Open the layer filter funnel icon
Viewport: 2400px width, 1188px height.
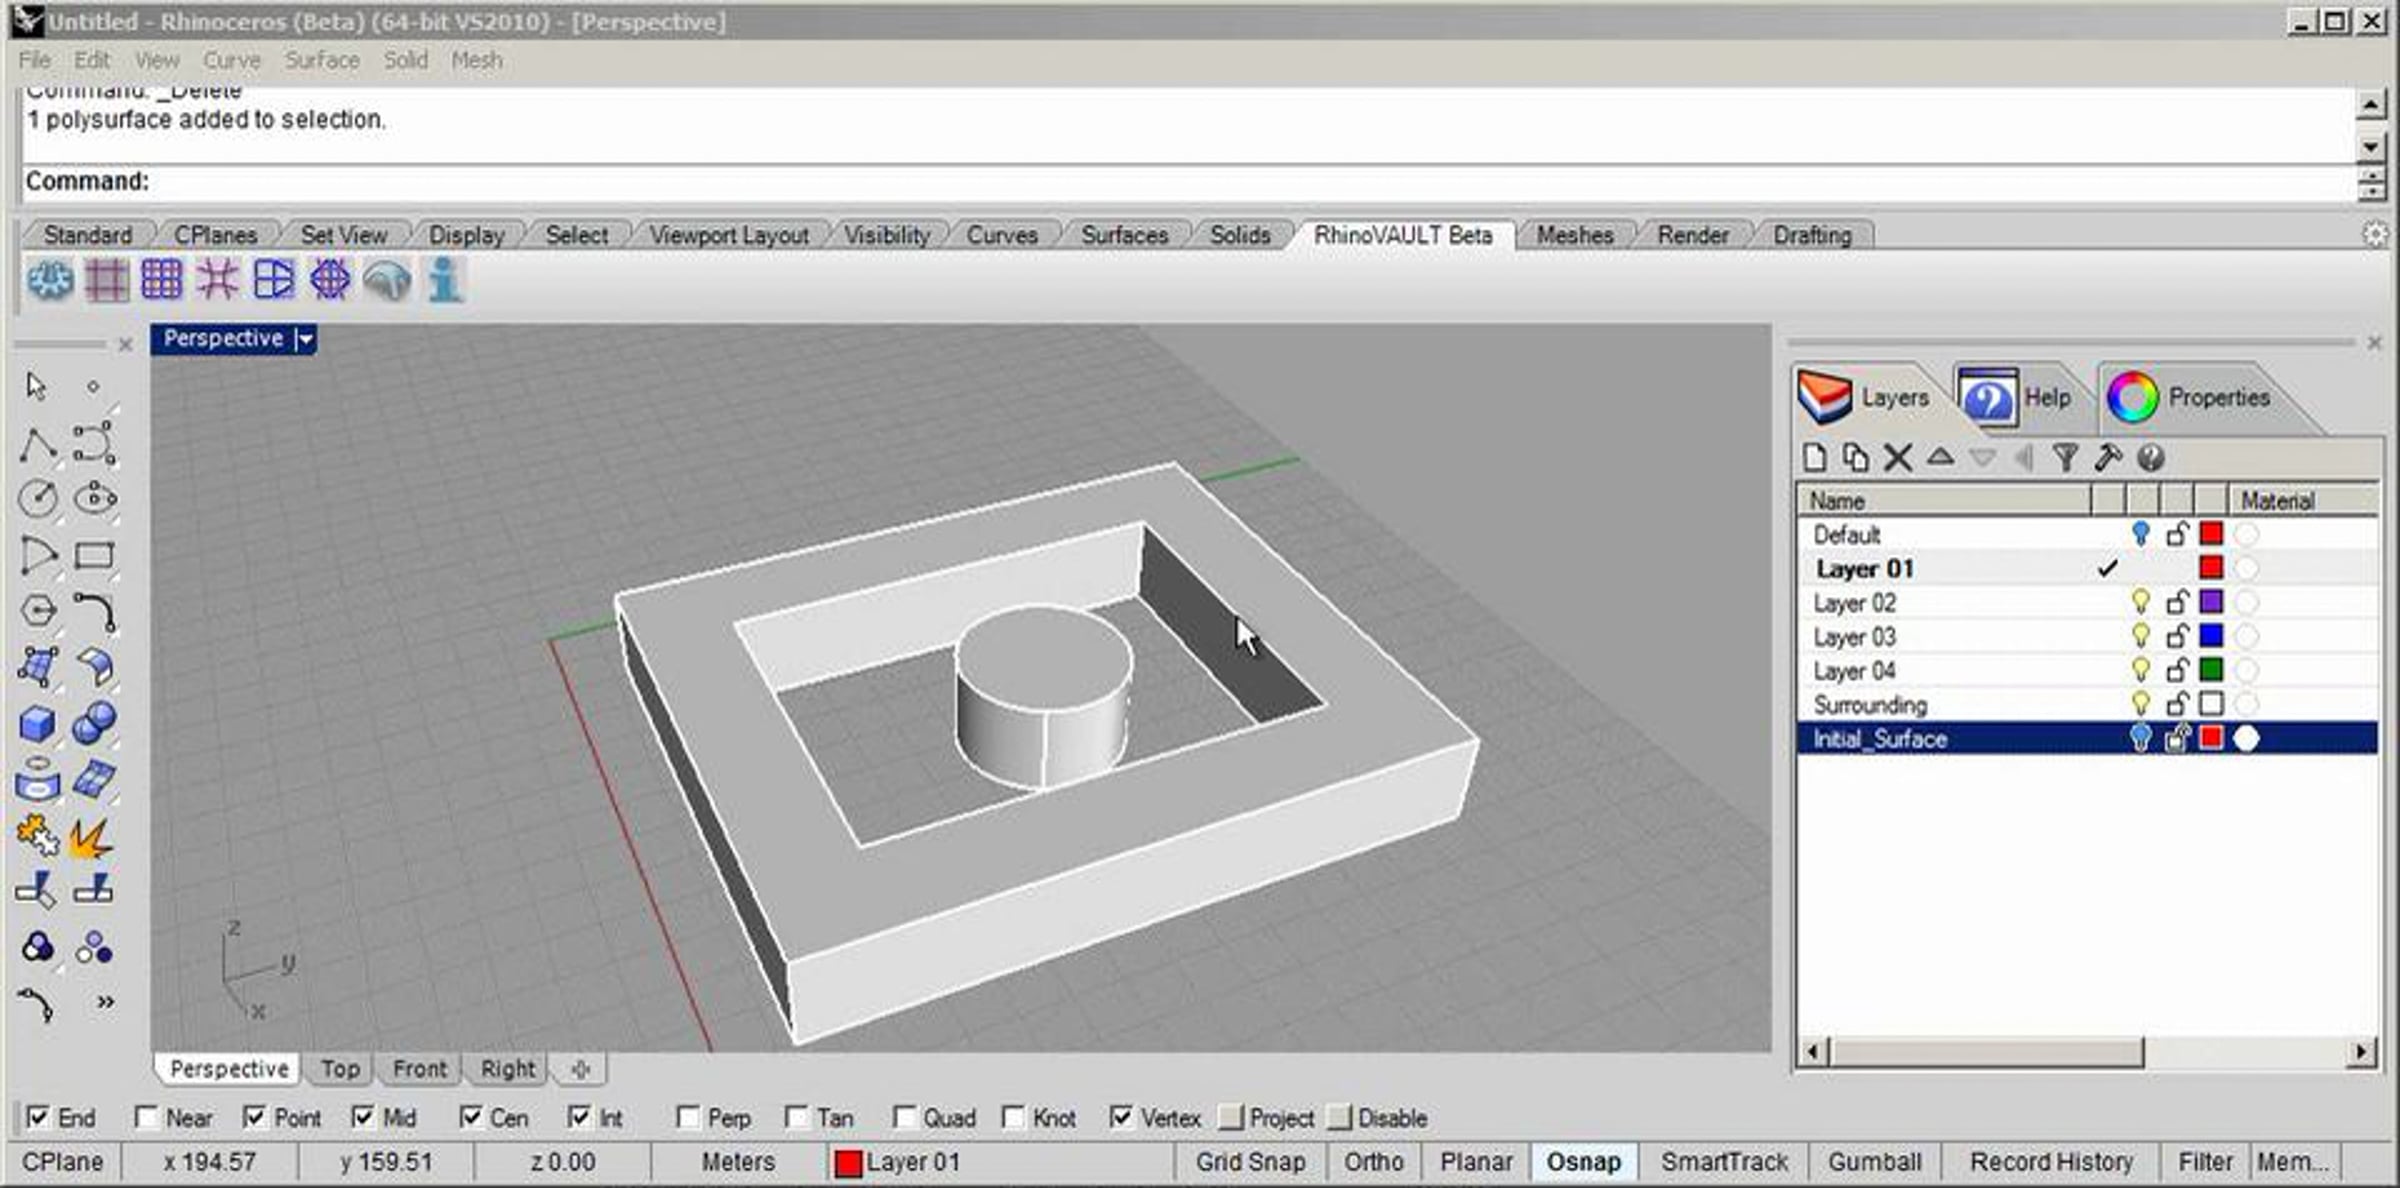click(x=2065, y=458)
